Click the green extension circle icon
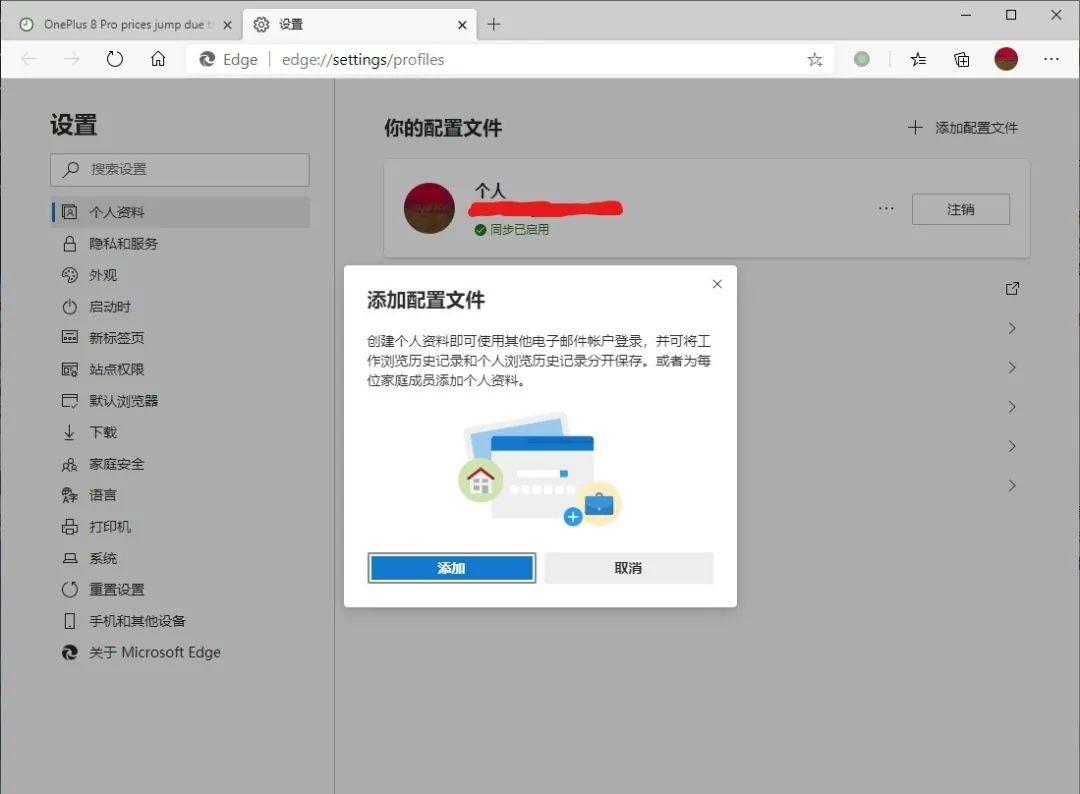Image resolution: width=1080 pixels, height=794 pixels. (862, 59)
